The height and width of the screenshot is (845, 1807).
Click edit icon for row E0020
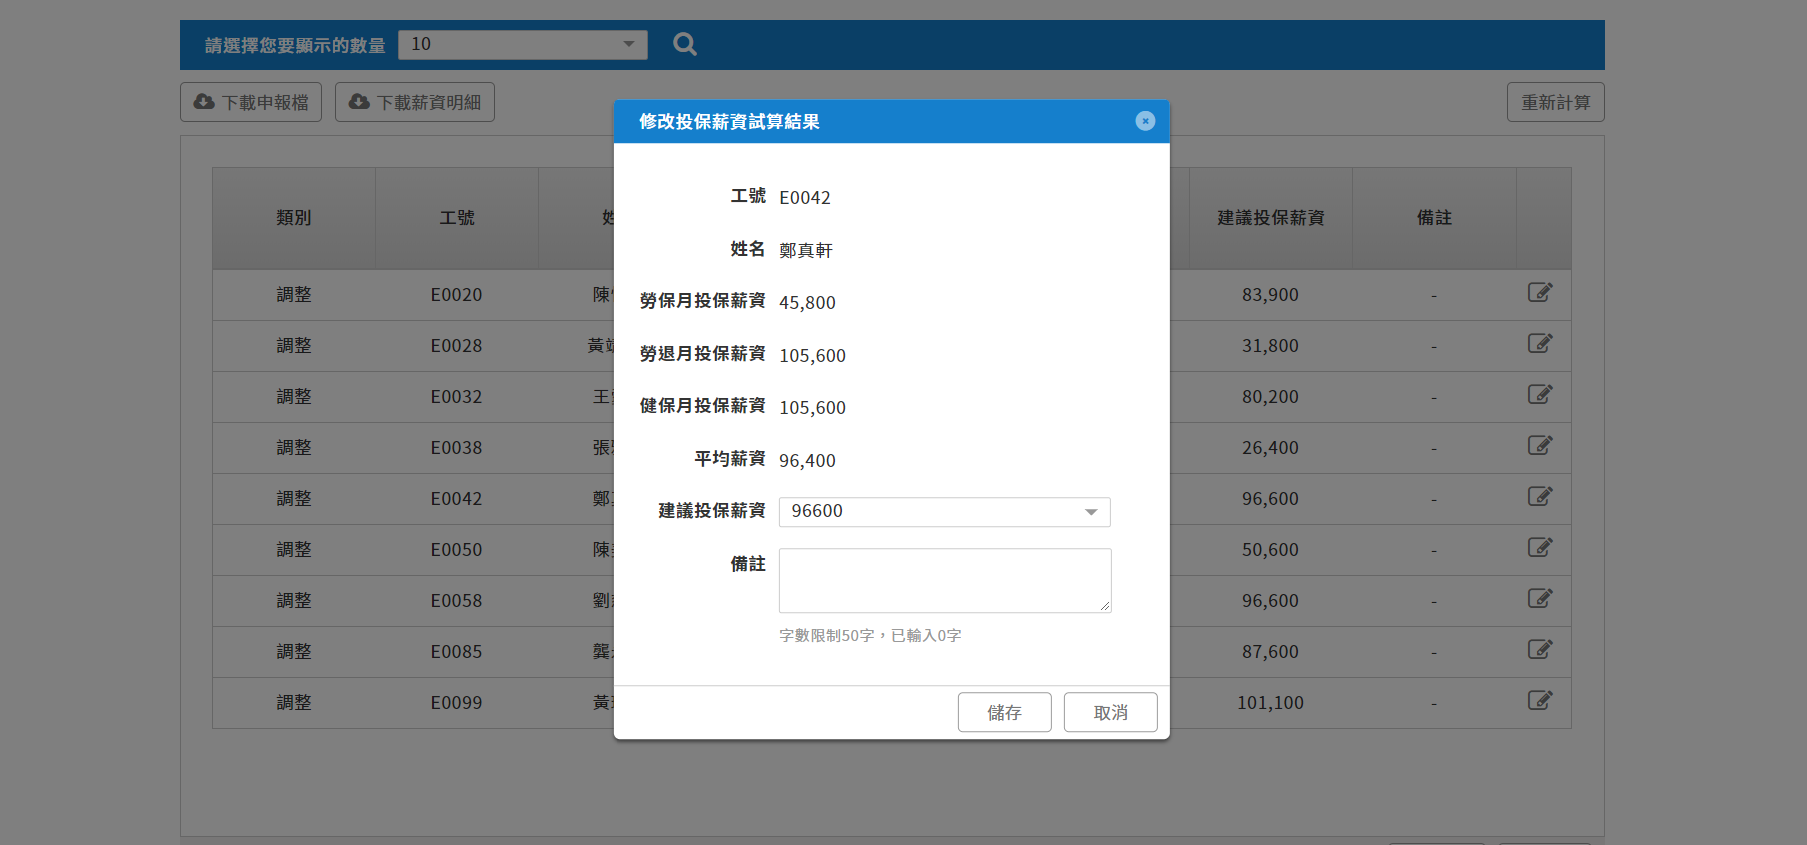pyautogui.click(x=1540, y=293)
